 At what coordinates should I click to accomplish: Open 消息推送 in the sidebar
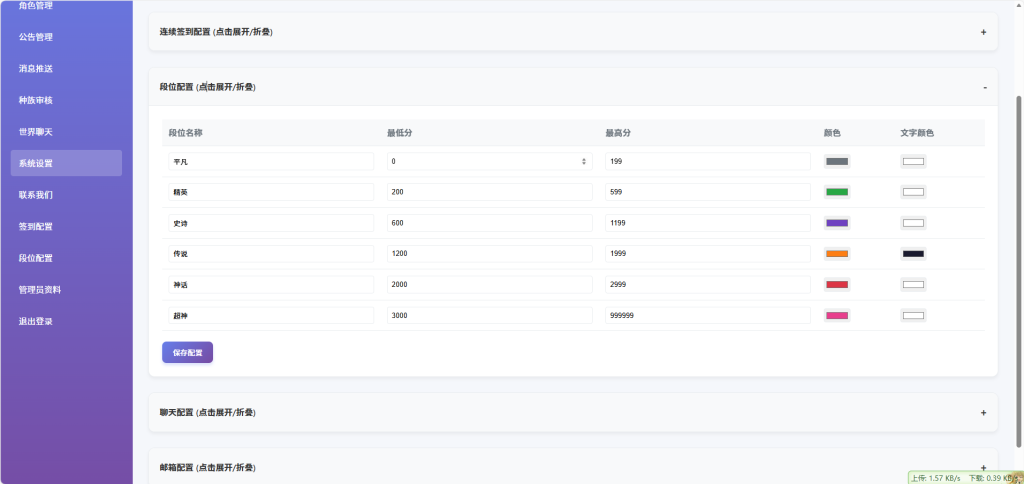point(36,69)
